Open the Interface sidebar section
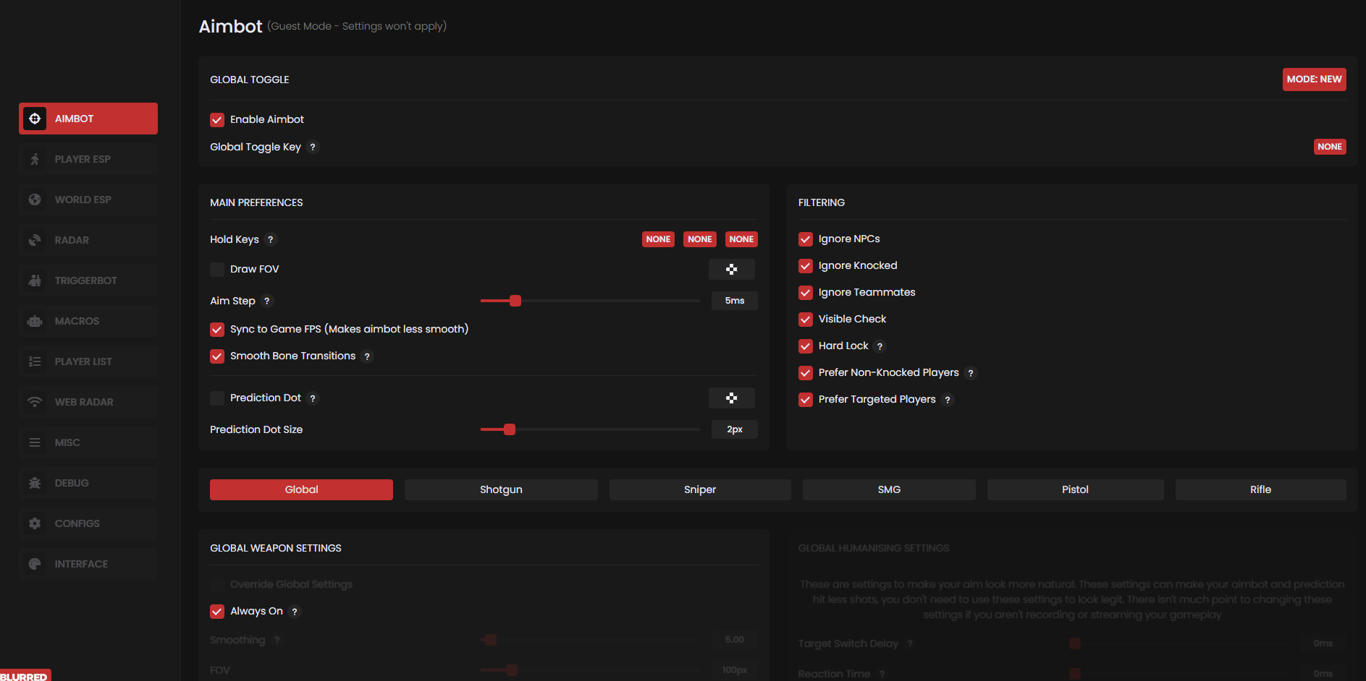 click(x=88, y=564)
